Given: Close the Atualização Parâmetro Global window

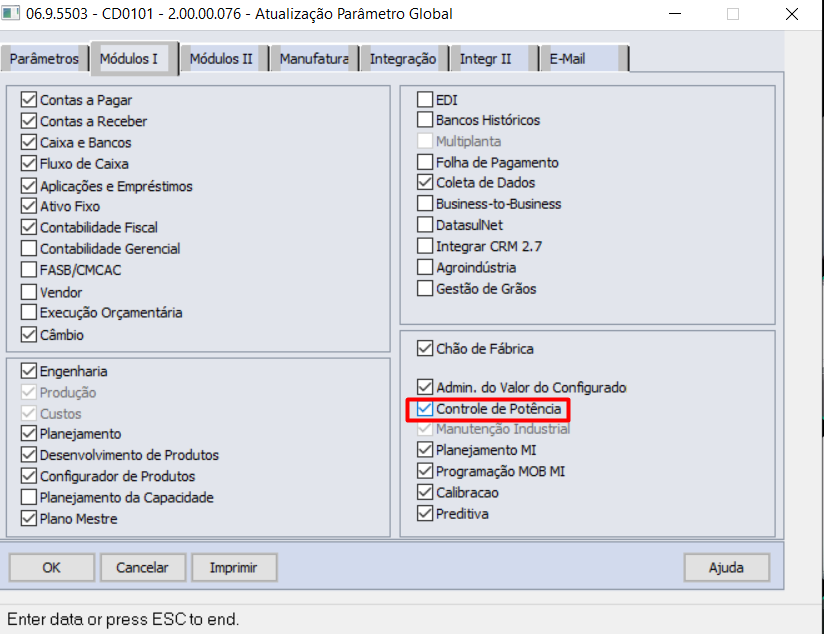Looking at the screenshot, I should [x=792, y=14].
